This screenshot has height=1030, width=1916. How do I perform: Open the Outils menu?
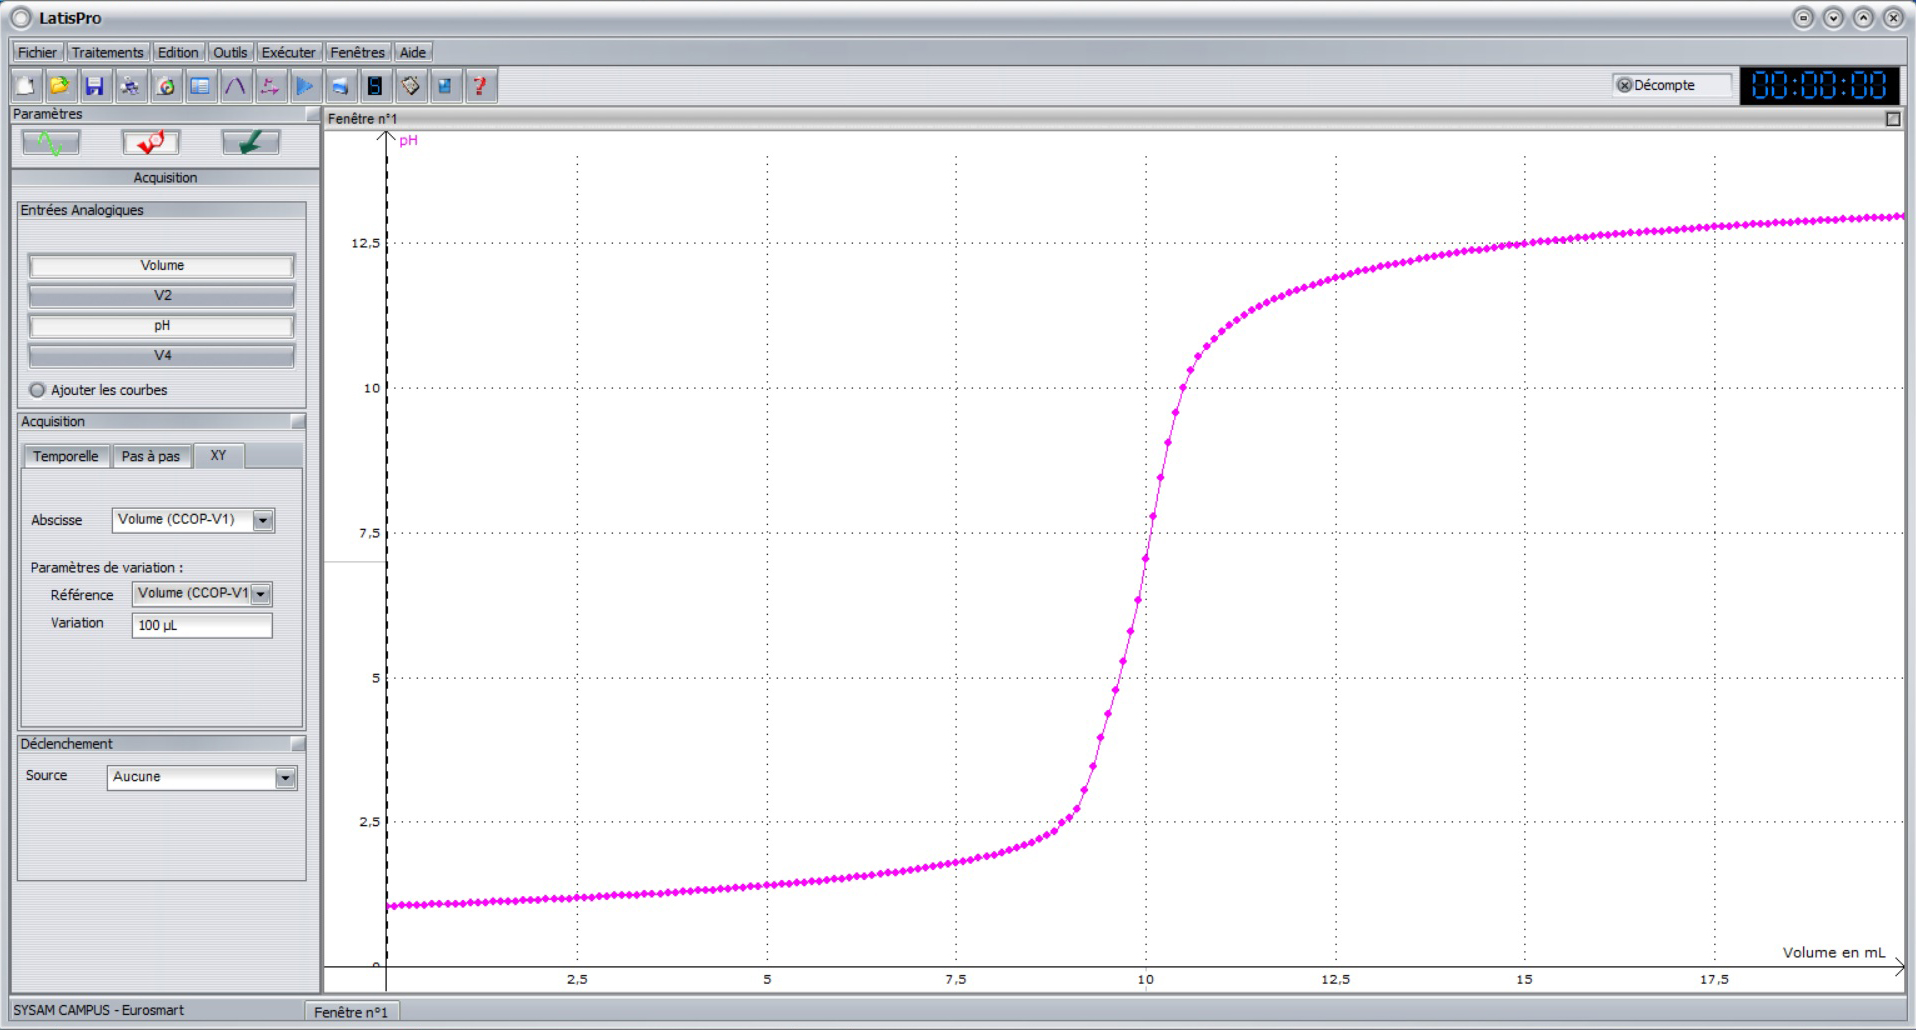coord(230,52)
